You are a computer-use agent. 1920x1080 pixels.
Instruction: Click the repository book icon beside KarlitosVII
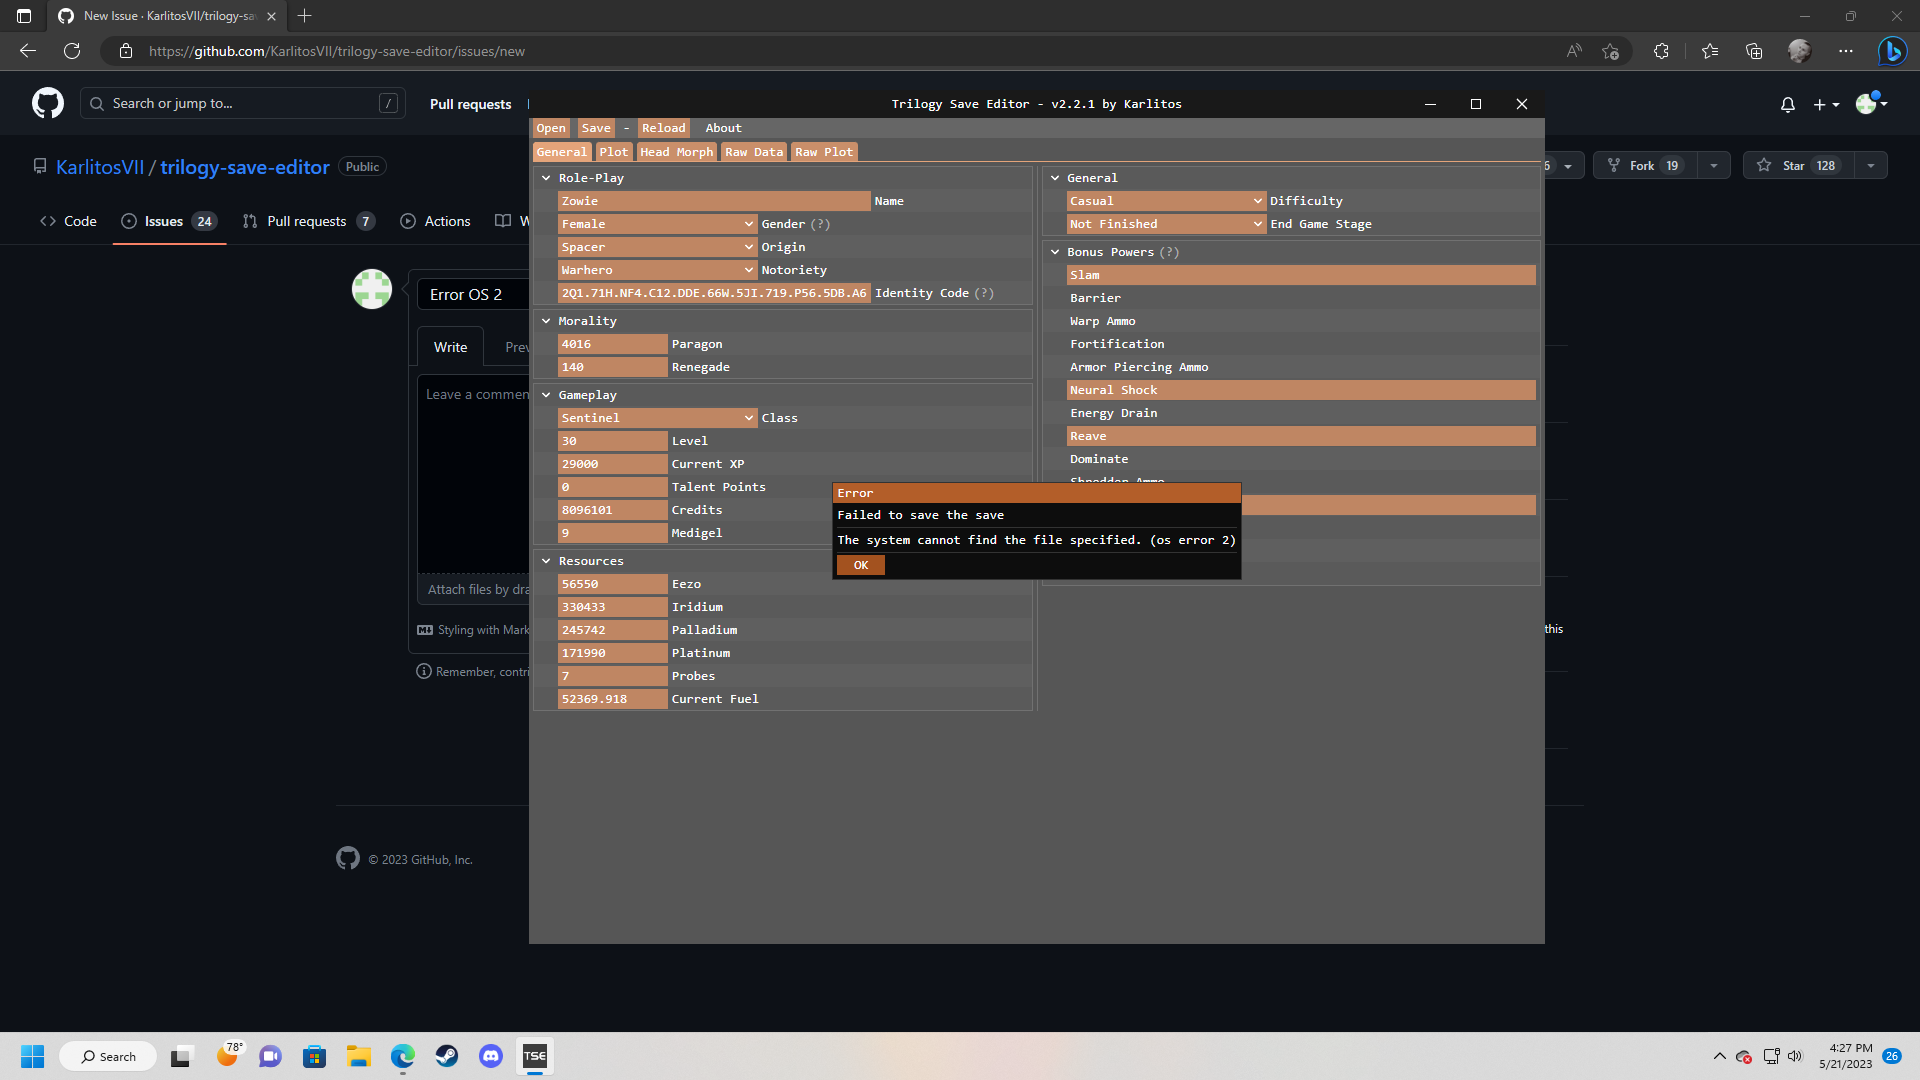(x=40, y=166)
